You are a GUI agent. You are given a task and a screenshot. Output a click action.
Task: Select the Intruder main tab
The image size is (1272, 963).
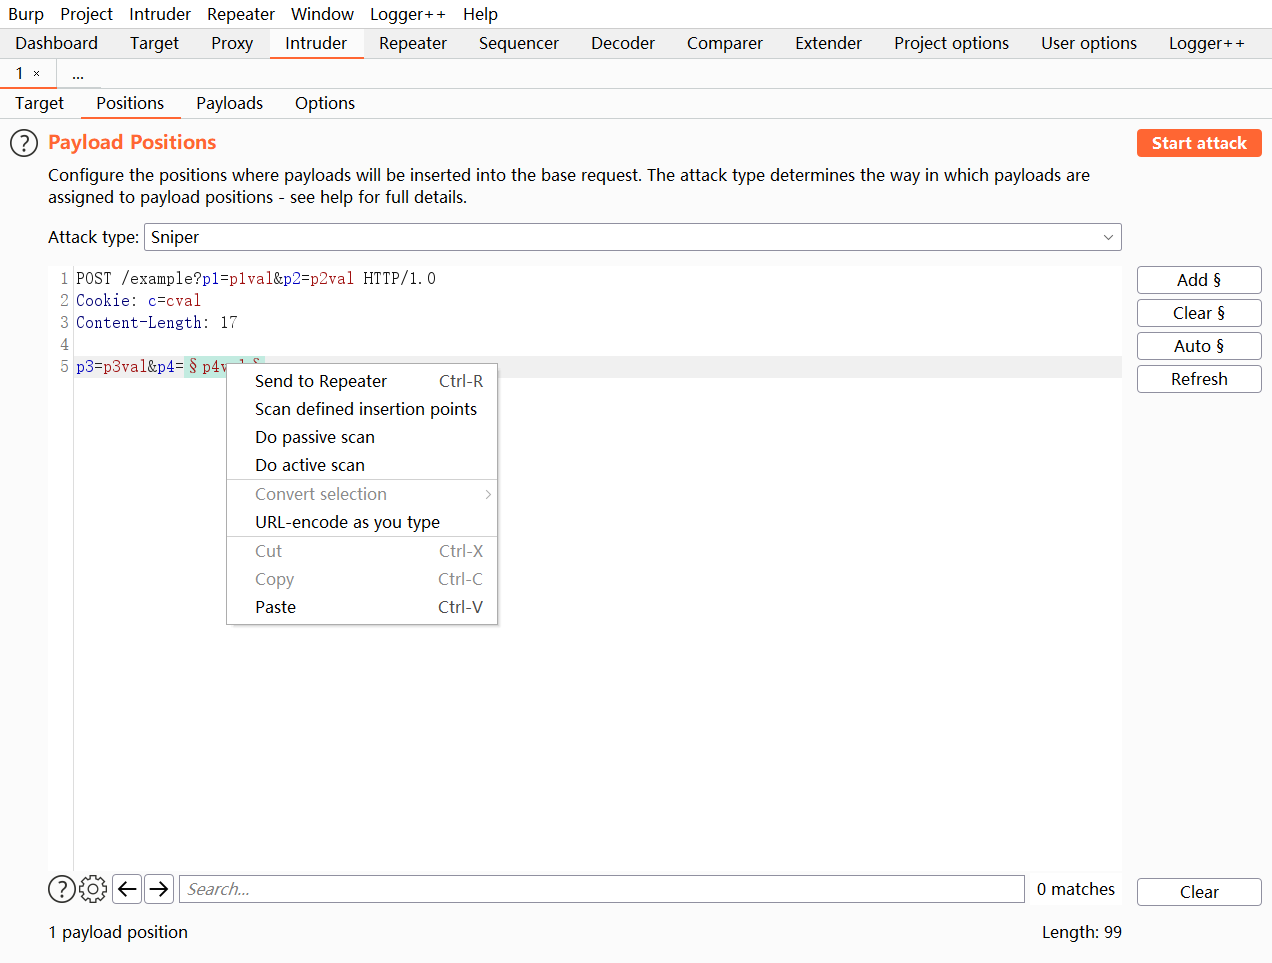[316, 43]
